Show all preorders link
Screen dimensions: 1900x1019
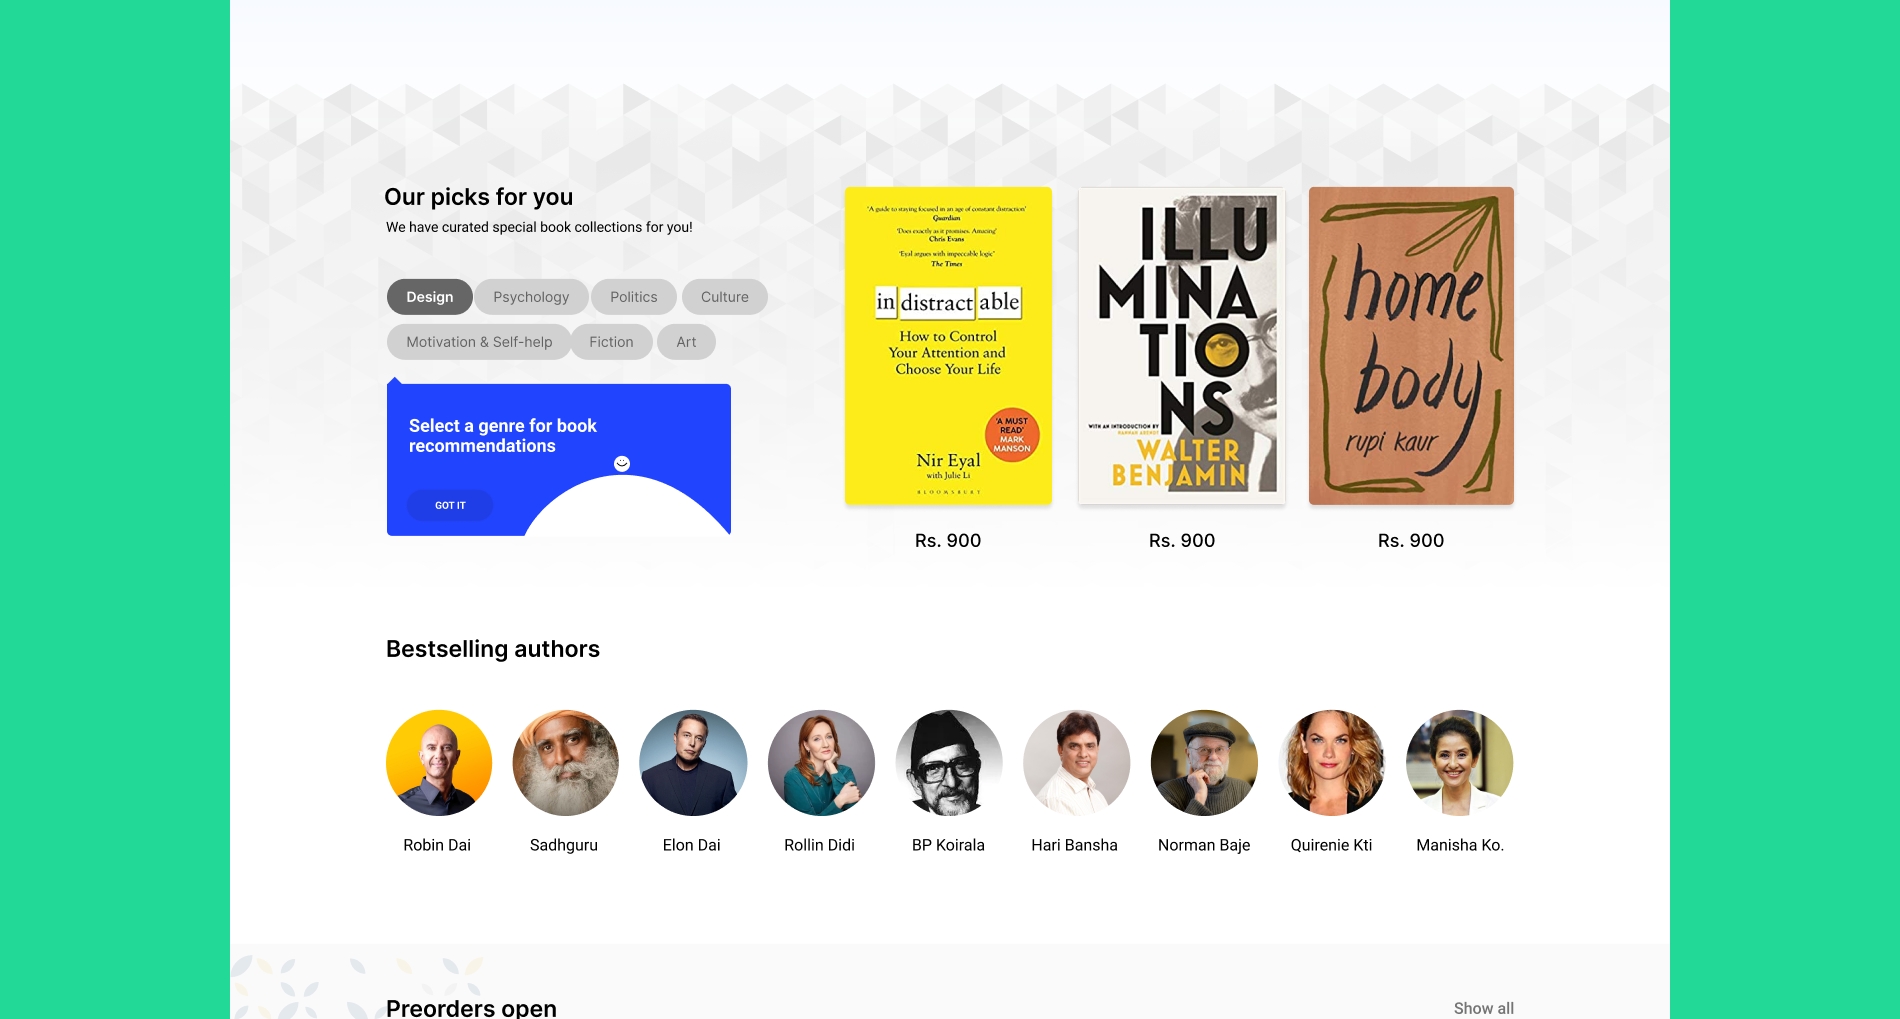click(x=1483, y=1008)
